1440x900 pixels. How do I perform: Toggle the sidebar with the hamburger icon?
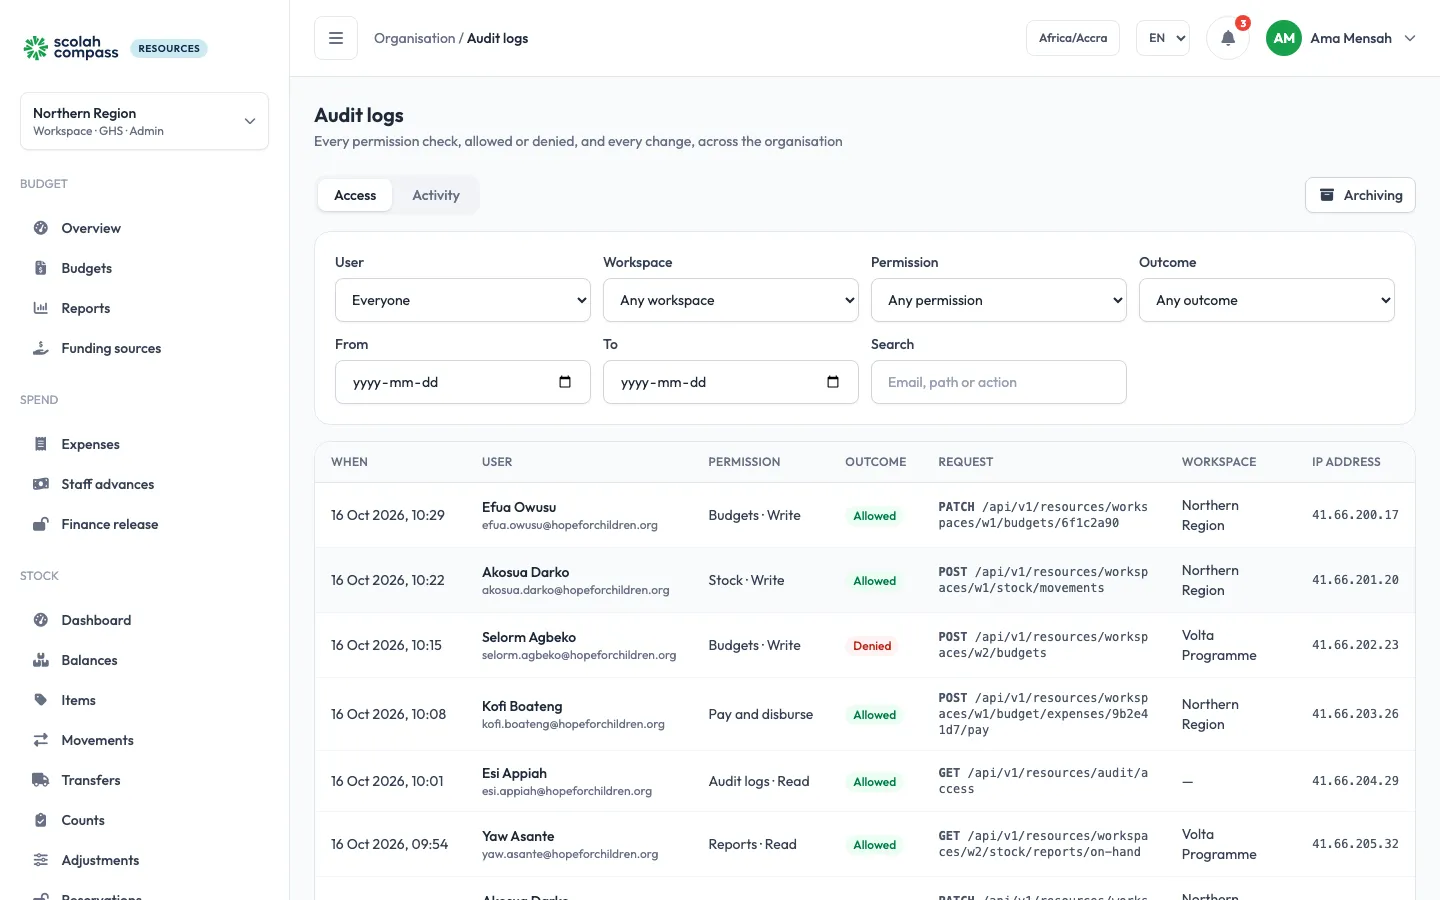tap(336, 38)
